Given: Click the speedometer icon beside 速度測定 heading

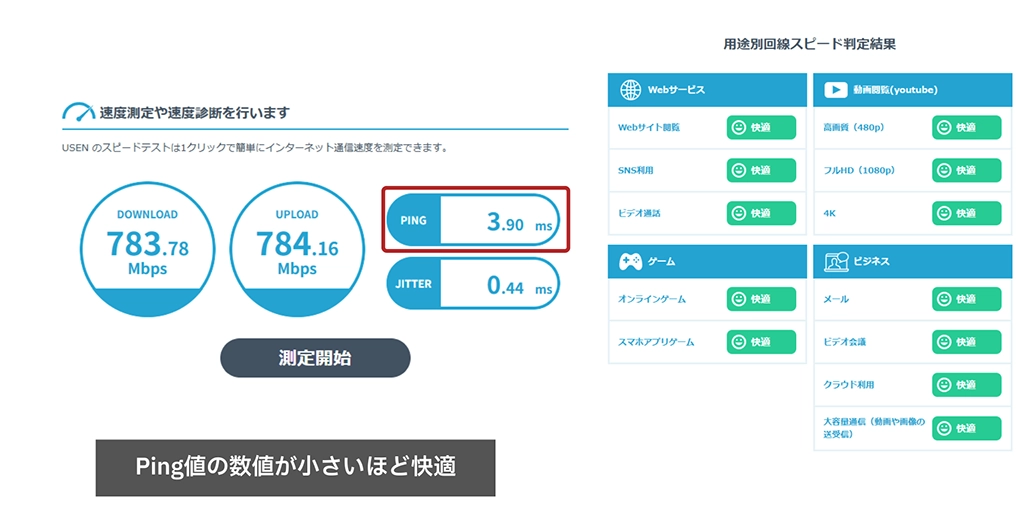Looking at the screenshot, I should click(78, 113).
